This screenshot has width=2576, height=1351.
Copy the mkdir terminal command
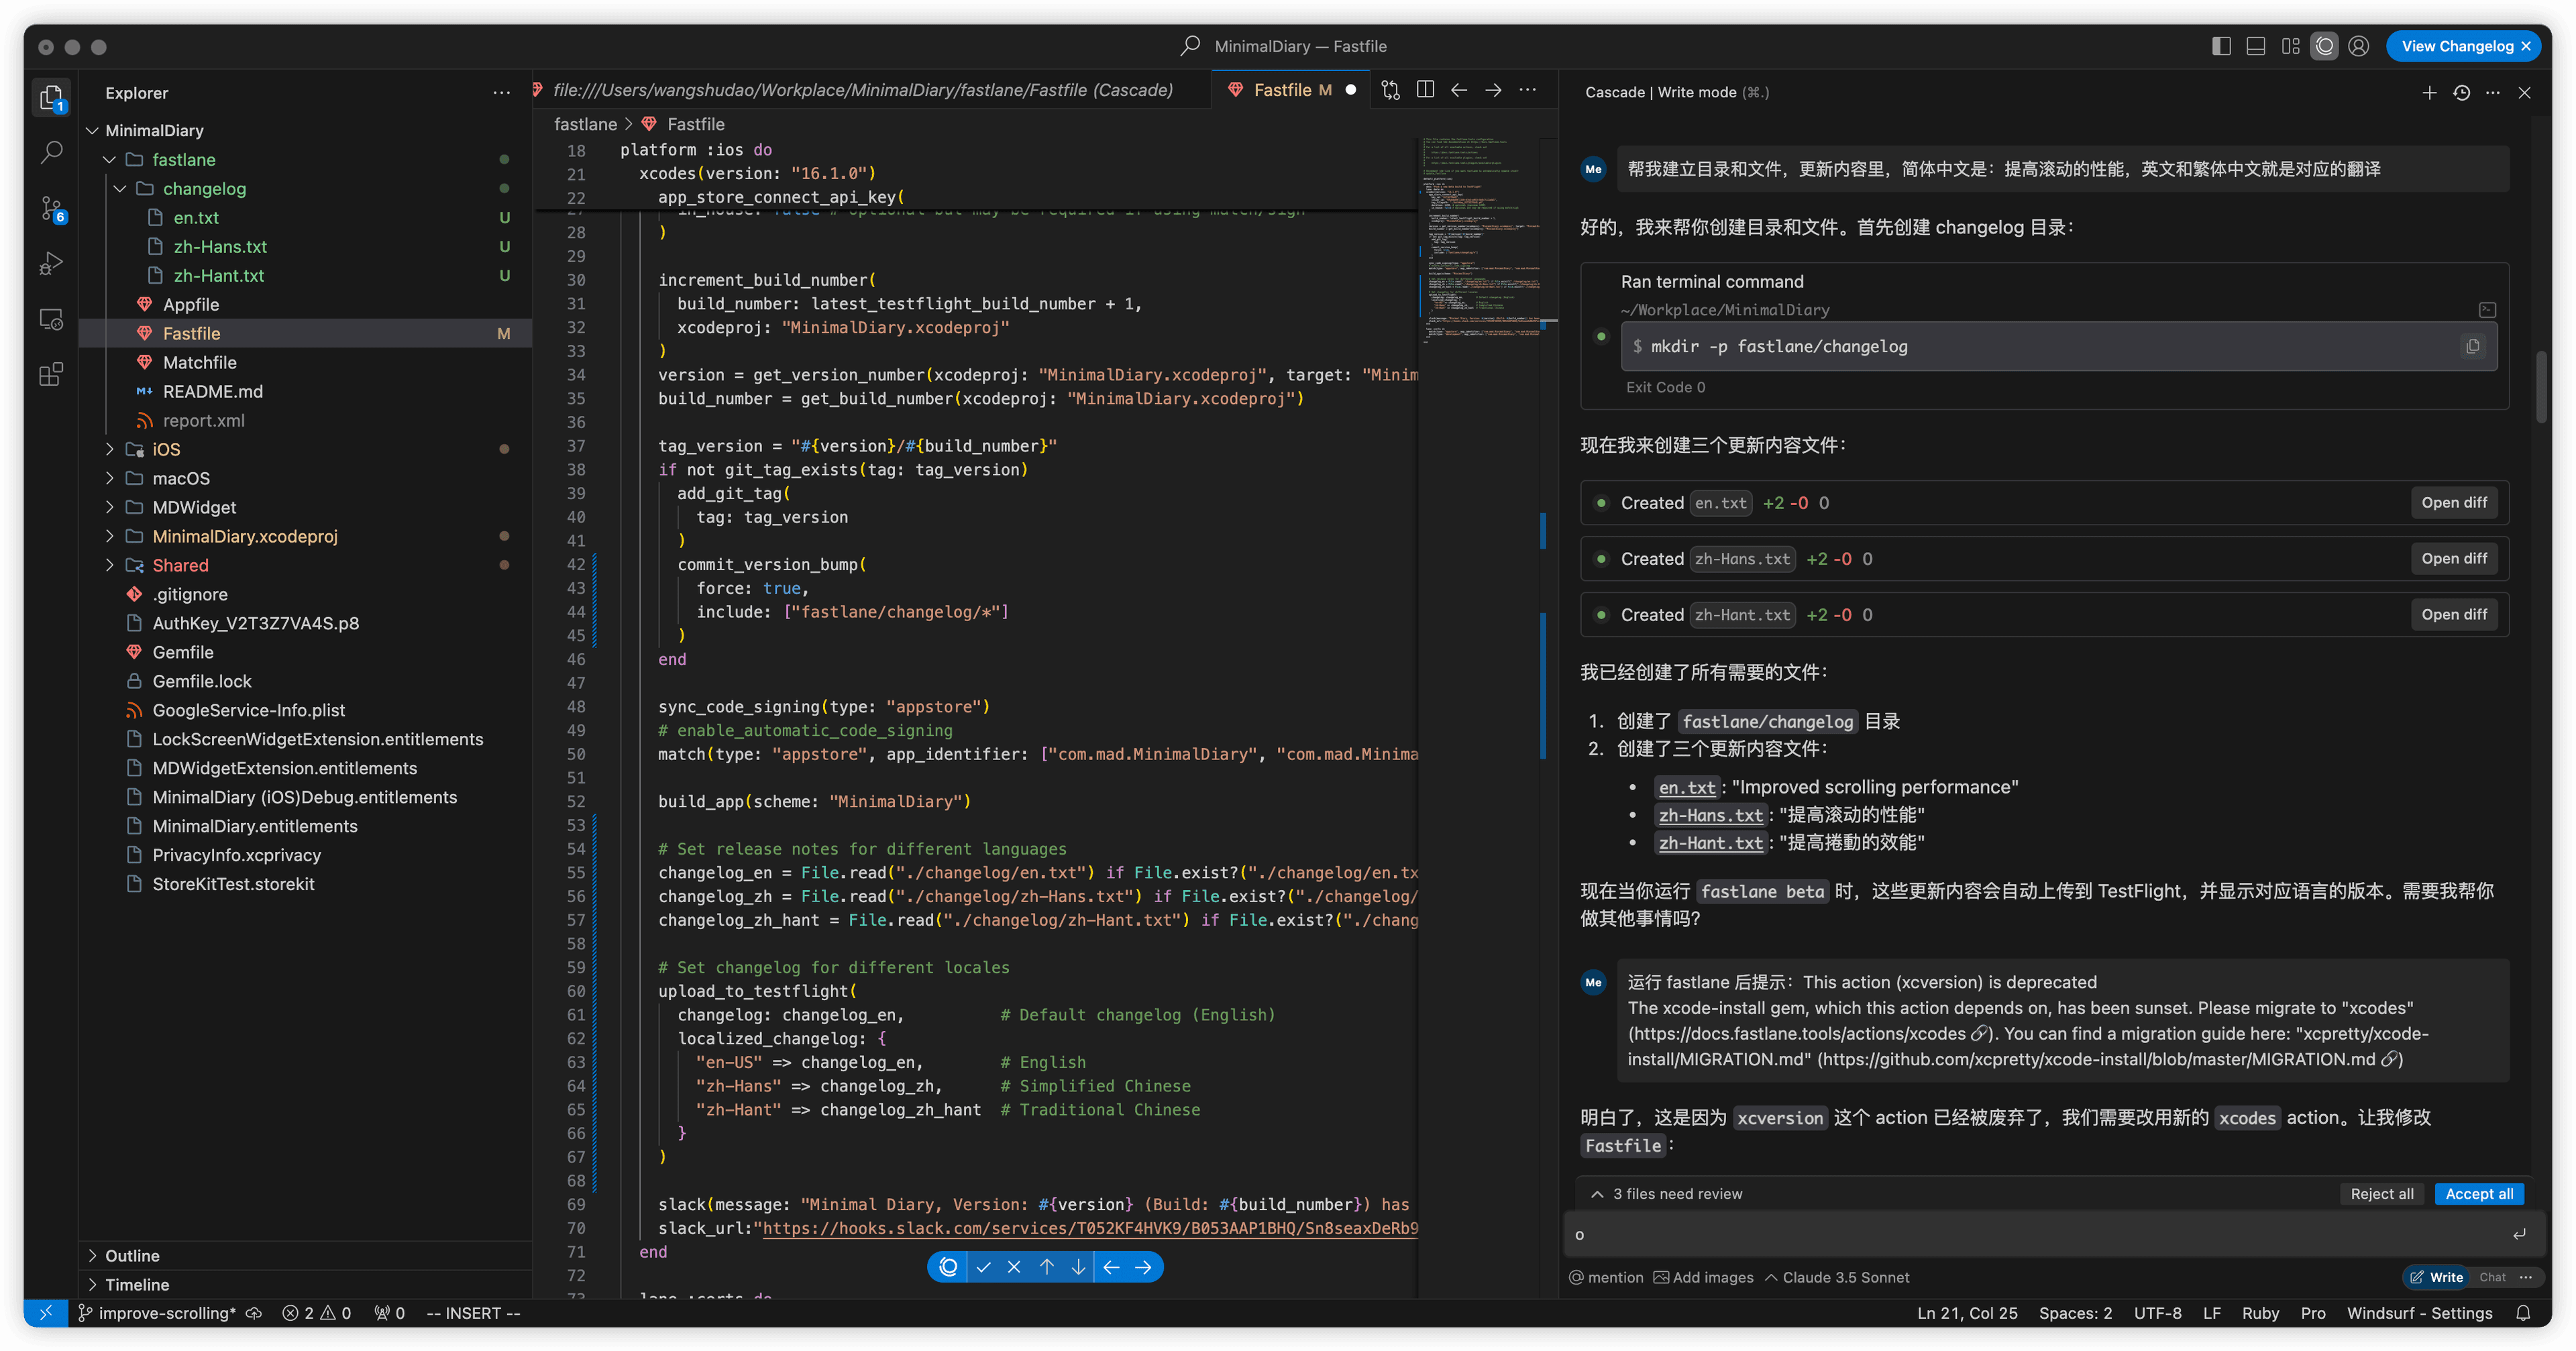click(x=2472, y=346)
